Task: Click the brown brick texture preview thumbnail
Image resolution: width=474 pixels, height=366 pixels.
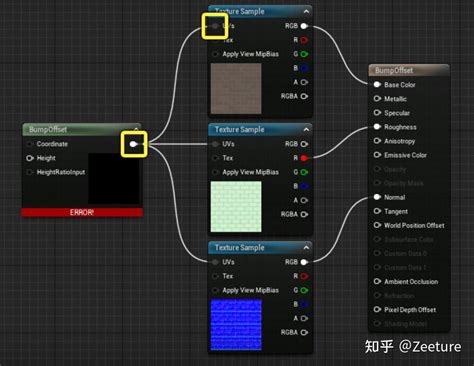Action: coord(236,89)
